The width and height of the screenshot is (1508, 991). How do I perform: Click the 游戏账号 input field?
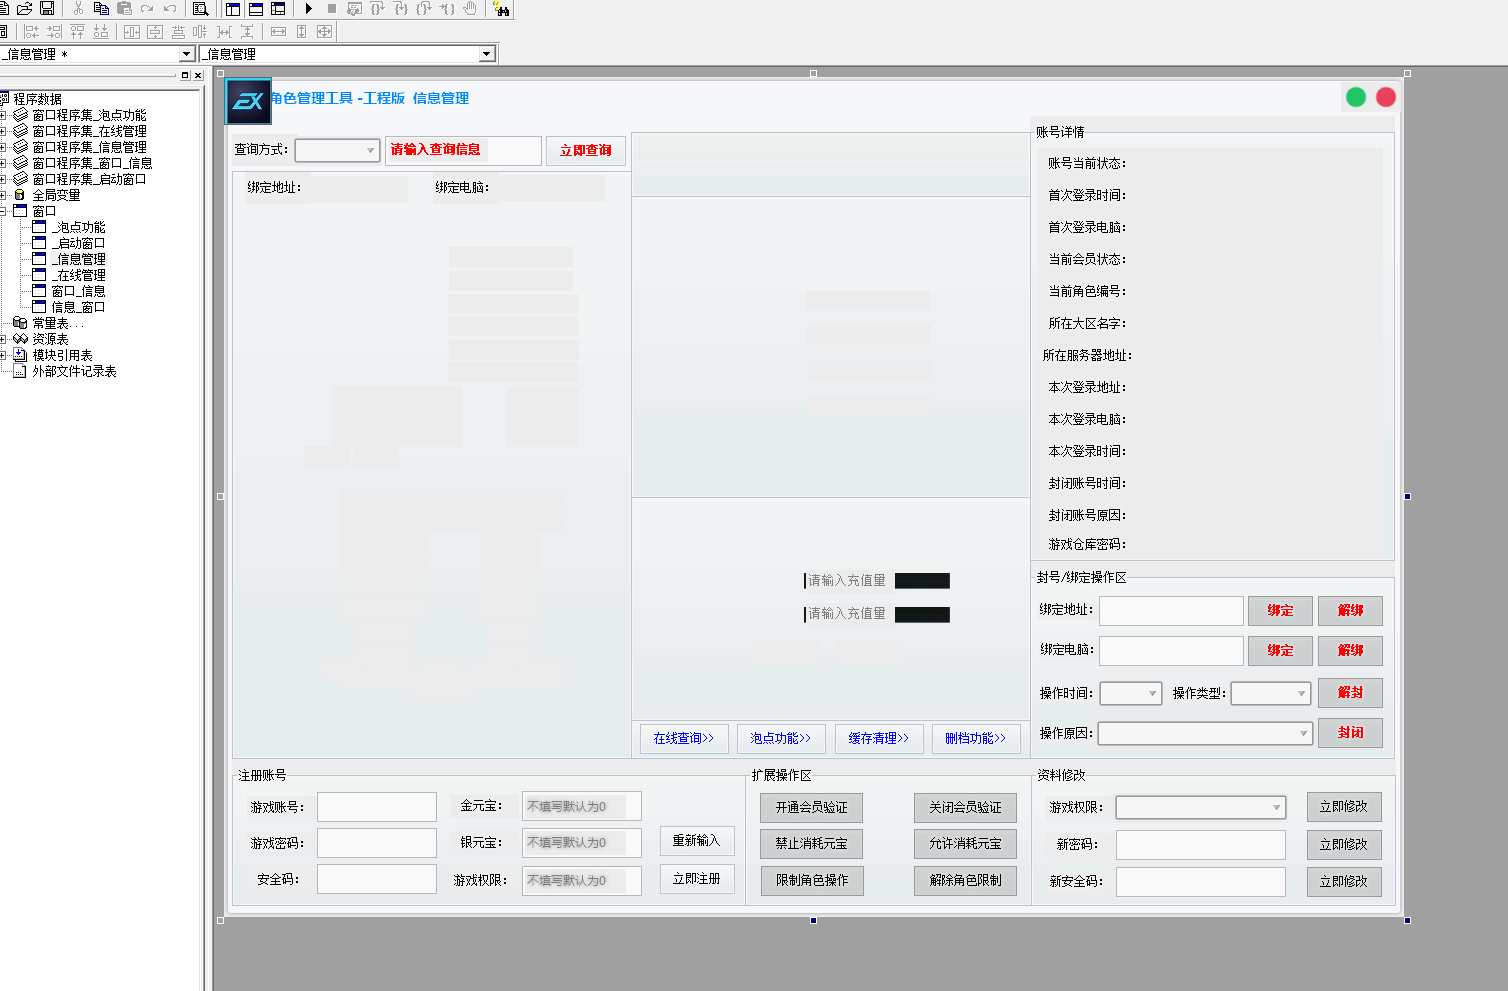376,807
